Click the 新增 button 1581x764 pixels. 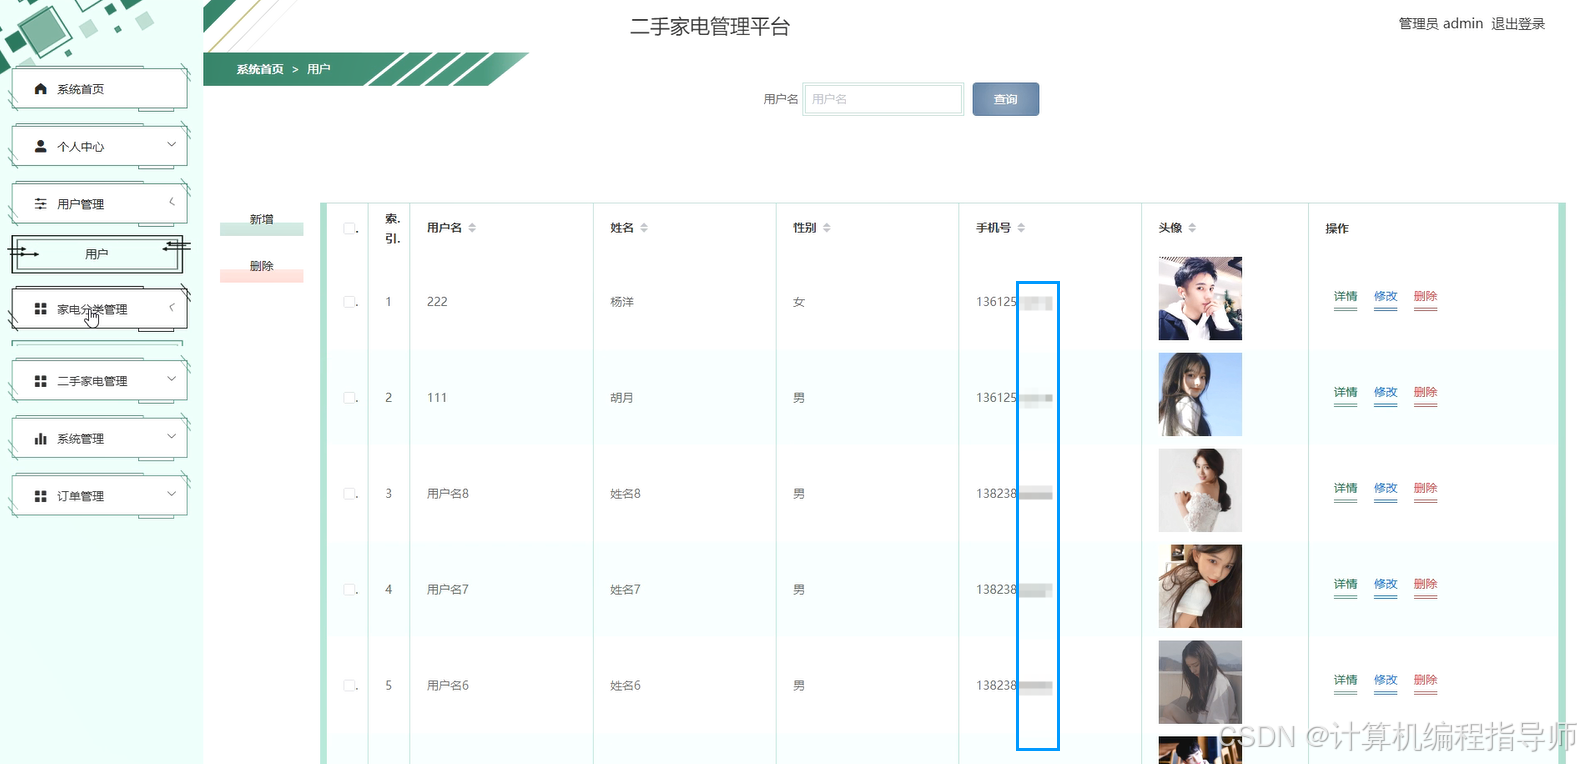(262, 220)
